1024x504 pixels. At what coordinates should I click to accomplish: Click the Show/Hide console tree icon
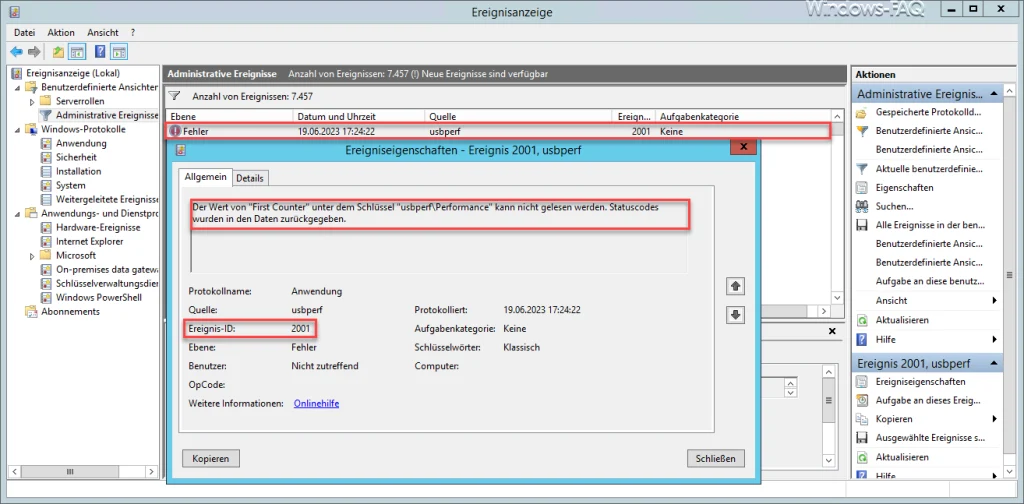pos(77,52)
